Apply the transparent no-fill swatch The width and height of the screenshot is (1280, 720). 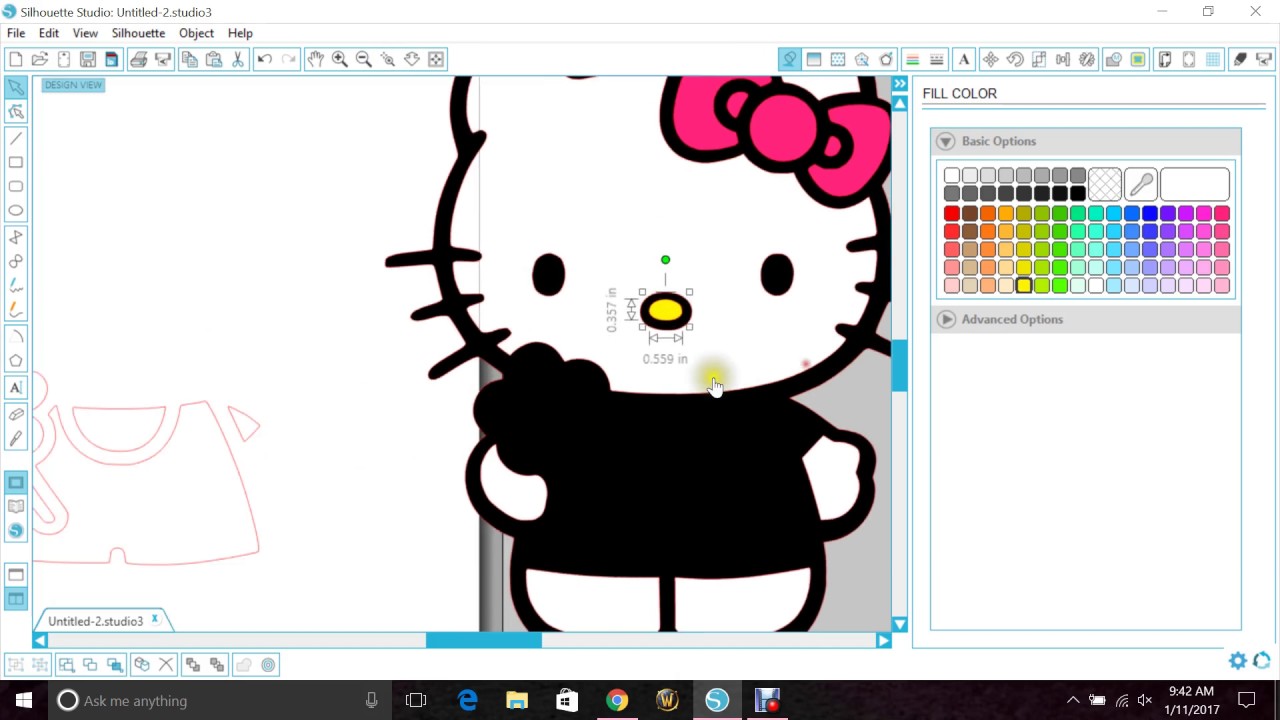click(1105, 185)
